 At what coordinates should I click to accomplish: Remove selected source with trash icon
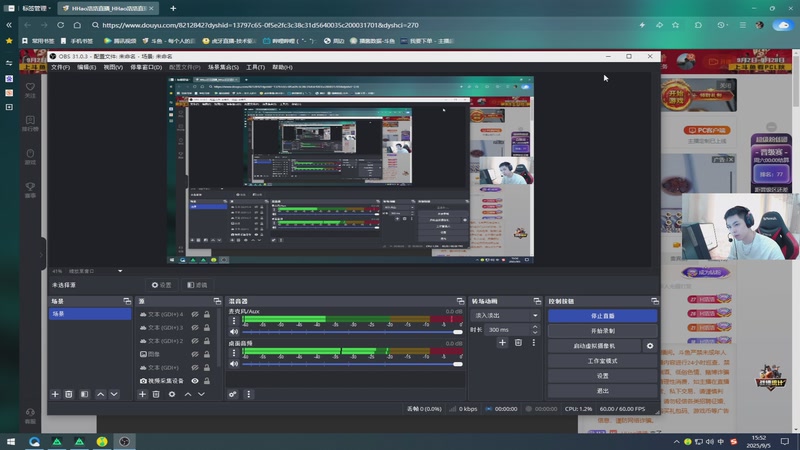pyautogui.click(x=156, y=394)
